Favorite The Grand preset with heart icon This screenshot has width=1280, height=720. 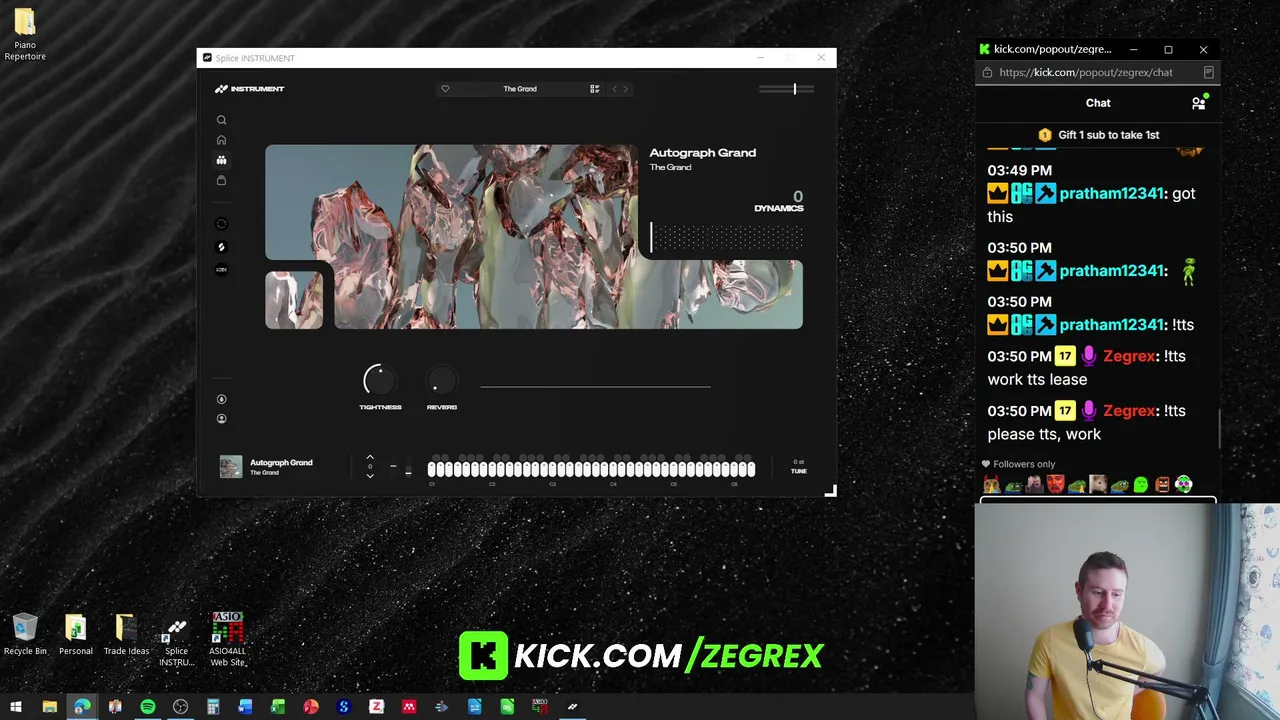[x=445, y=89]
